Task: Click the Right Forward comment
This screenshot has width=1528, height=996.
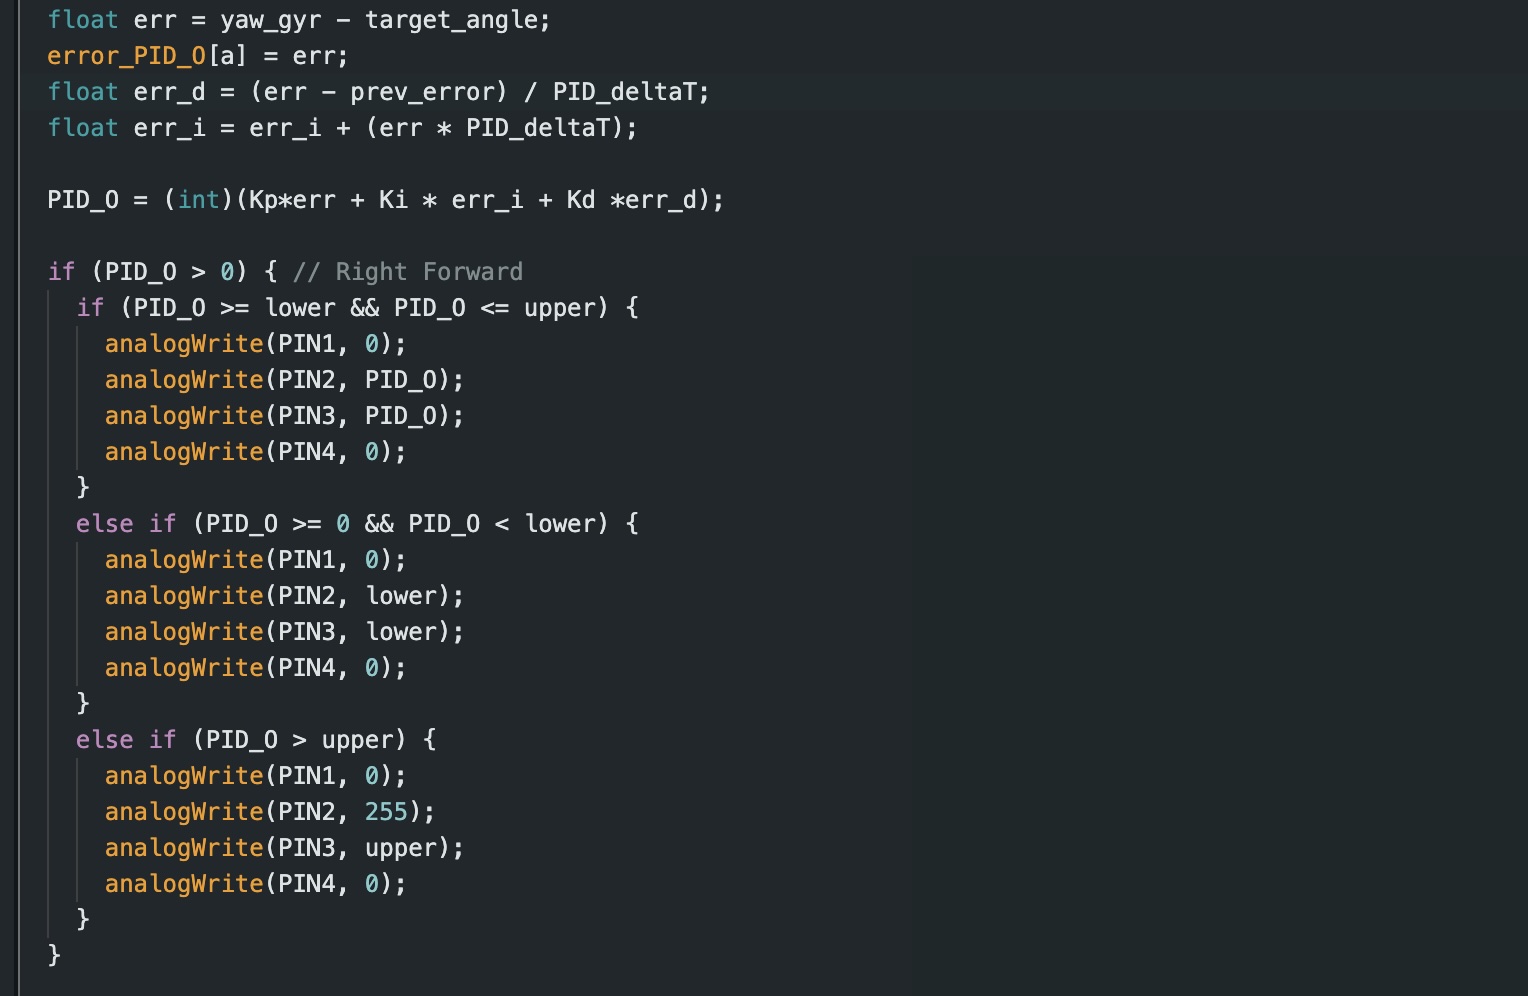Action: (x=408, y=272)
